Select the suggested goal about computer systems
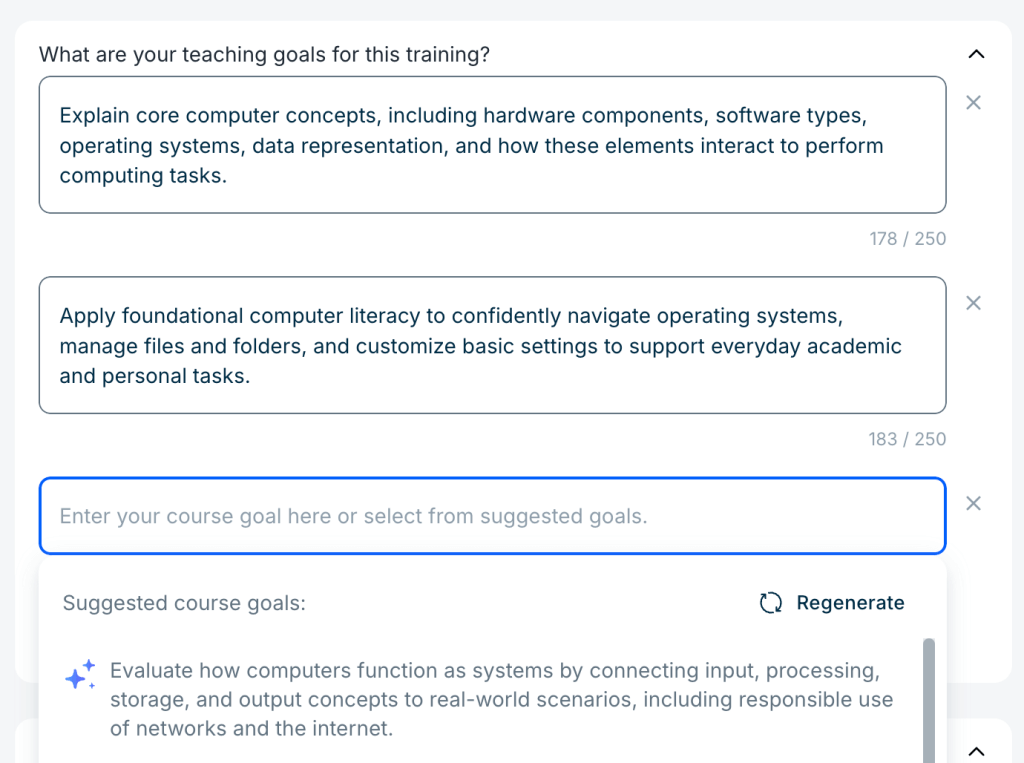The width and height of the screenshot is (1024, 763). 500,699
